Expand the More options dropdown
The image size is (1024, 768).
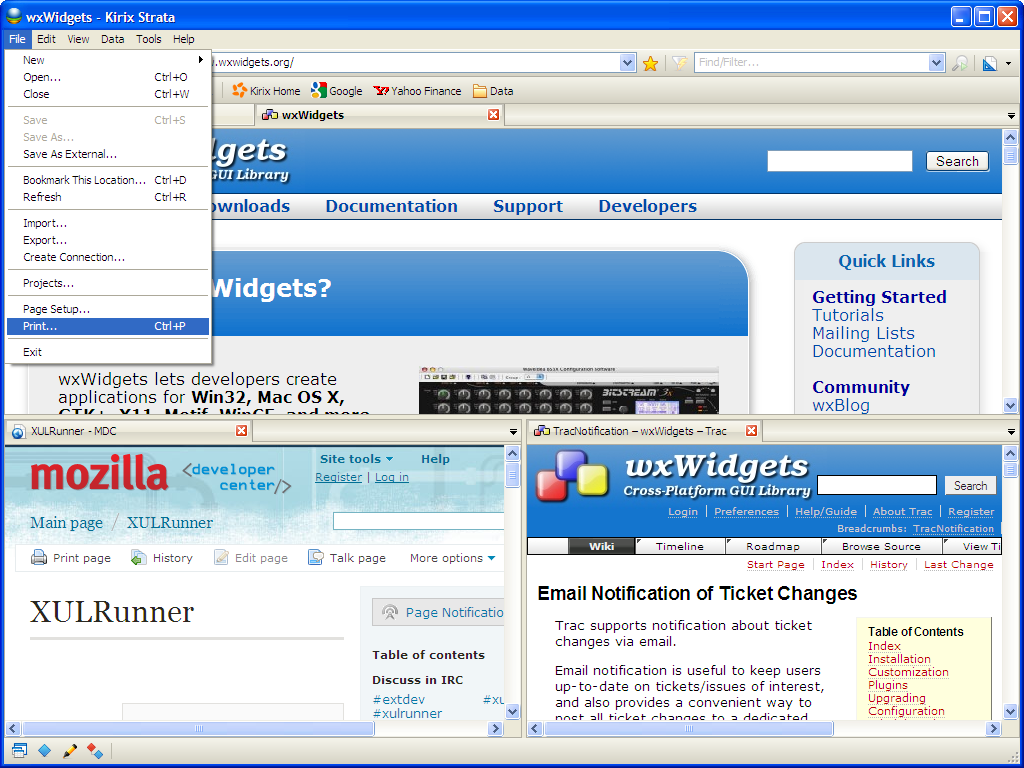point(453,558)
